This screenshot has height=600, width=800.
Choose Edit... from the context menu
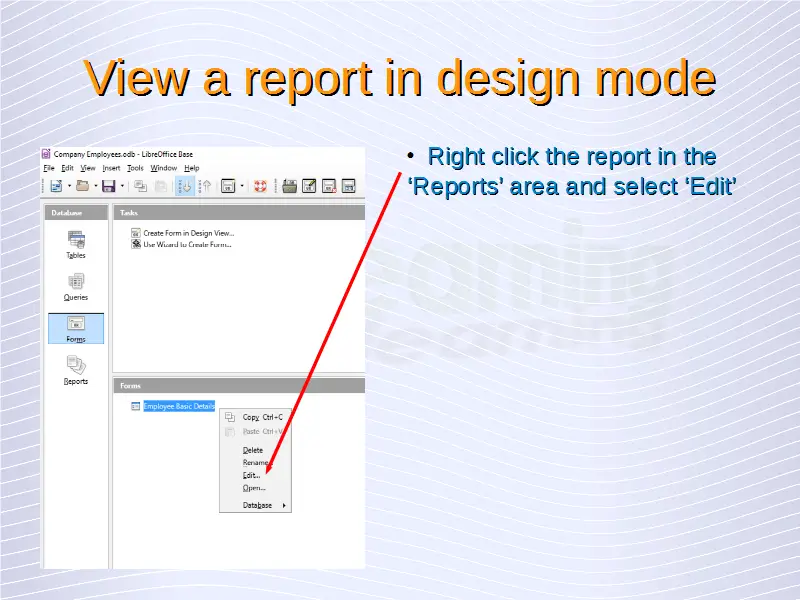click(x=252, y=475)
